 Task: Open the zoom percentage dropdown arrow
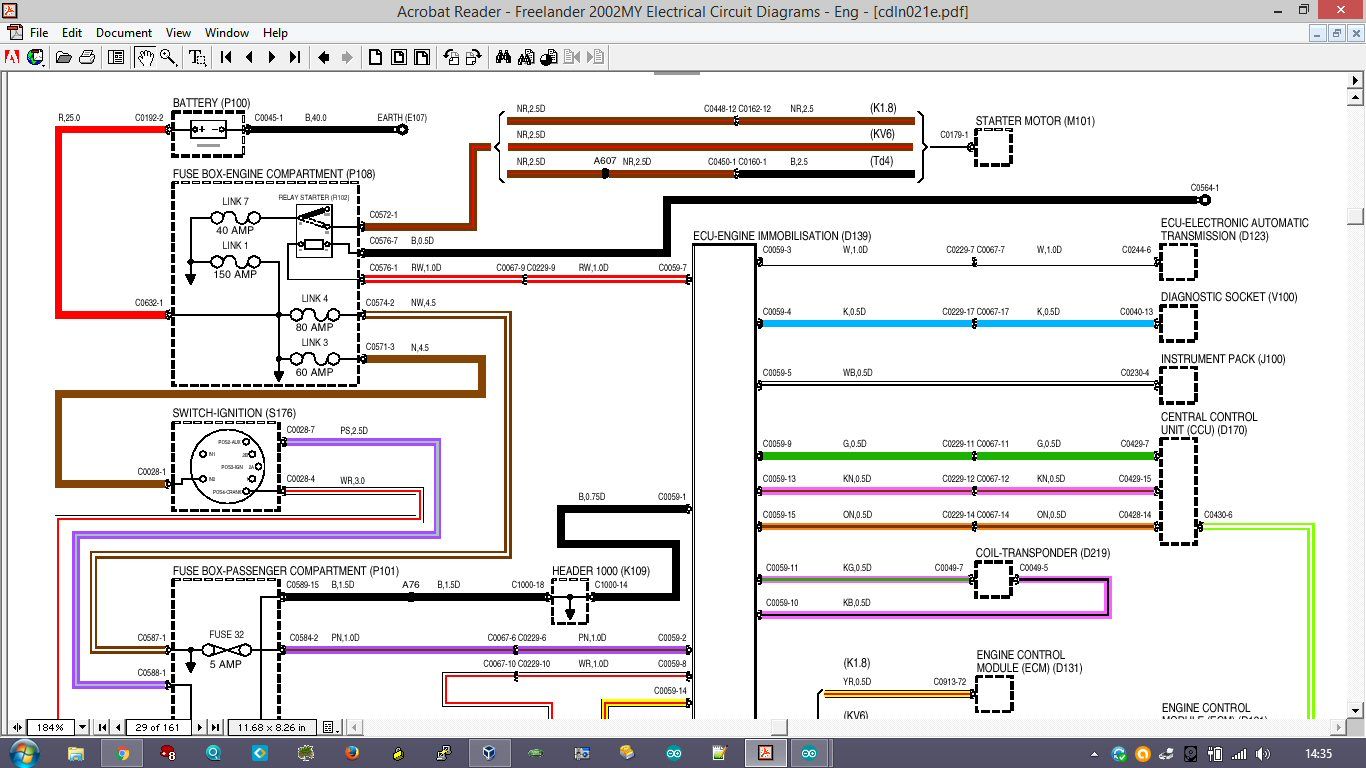click(83, 727)
